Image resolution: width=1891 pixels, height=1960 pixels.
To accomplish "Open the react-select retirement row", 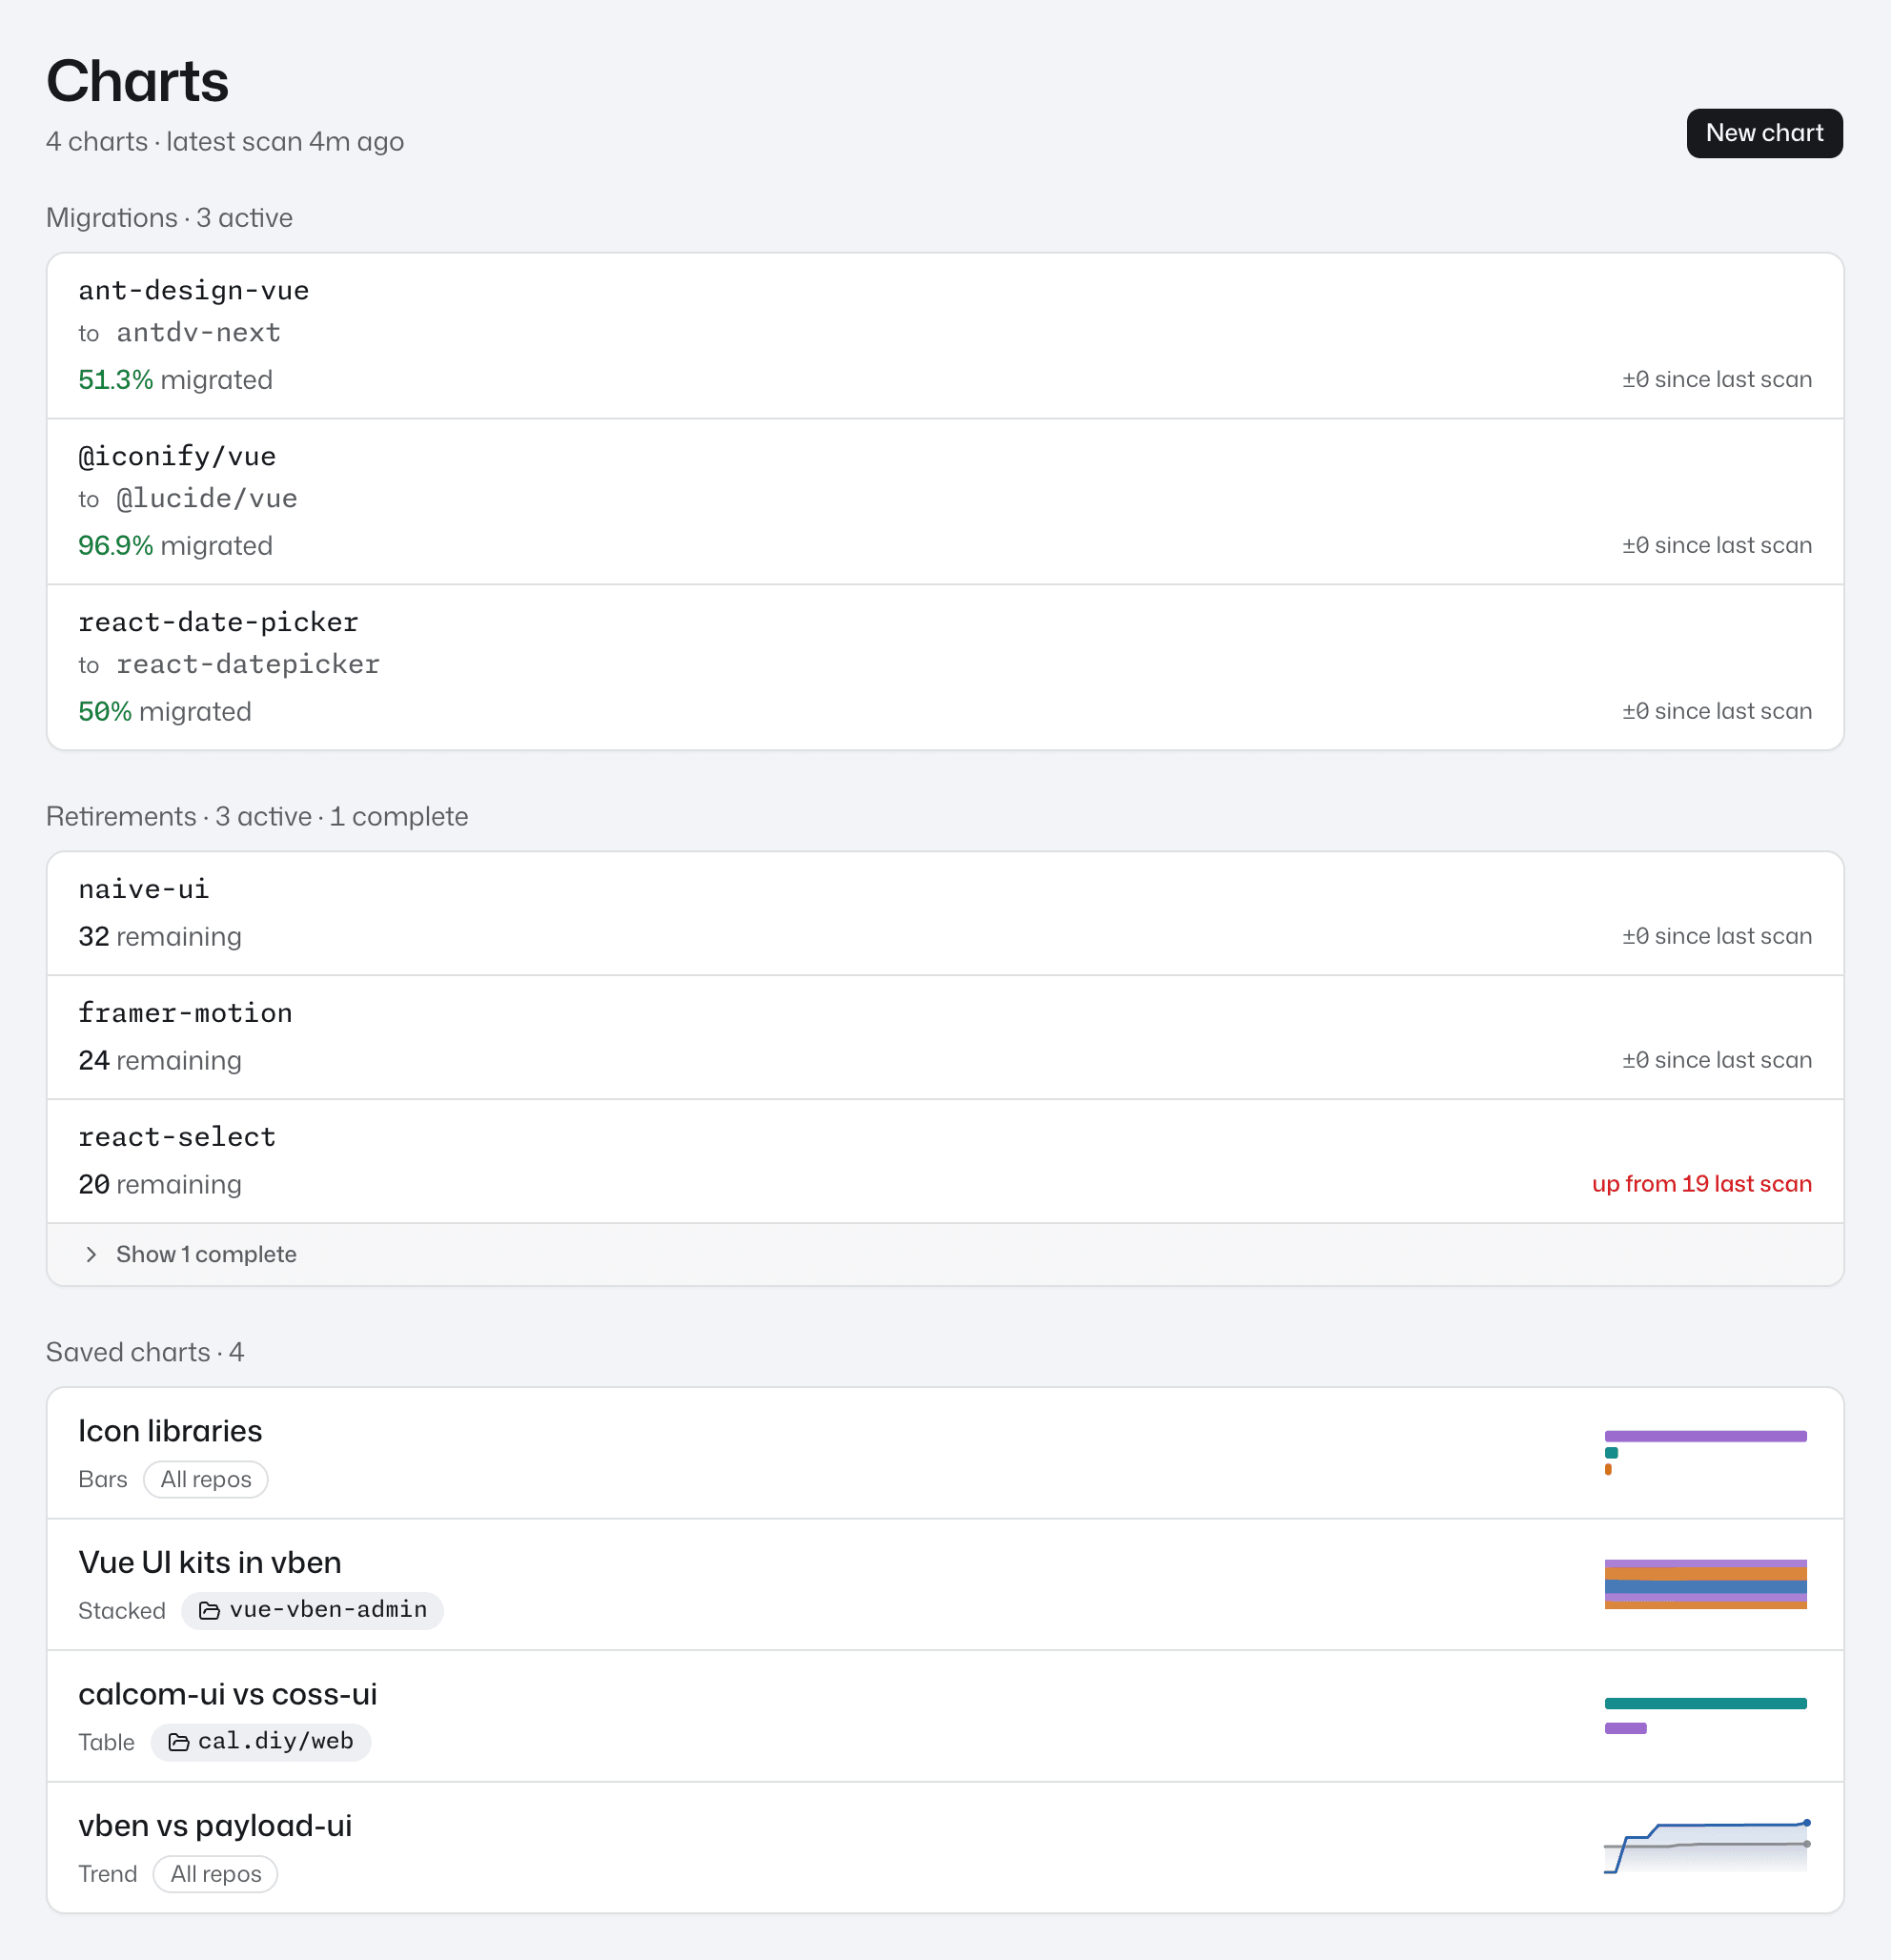I will (x=945, y=1161).
